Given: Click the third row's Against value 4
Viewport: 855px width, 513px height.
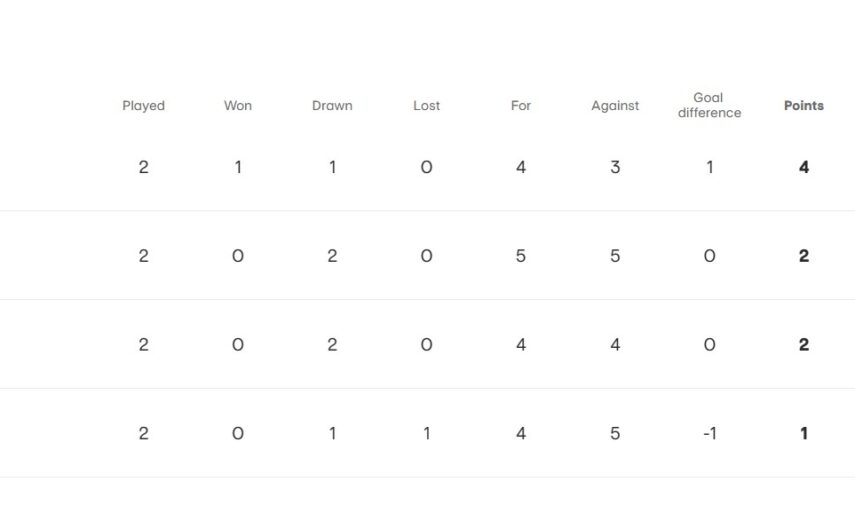Looking at the screenshot, I should [x=615, y=345].
